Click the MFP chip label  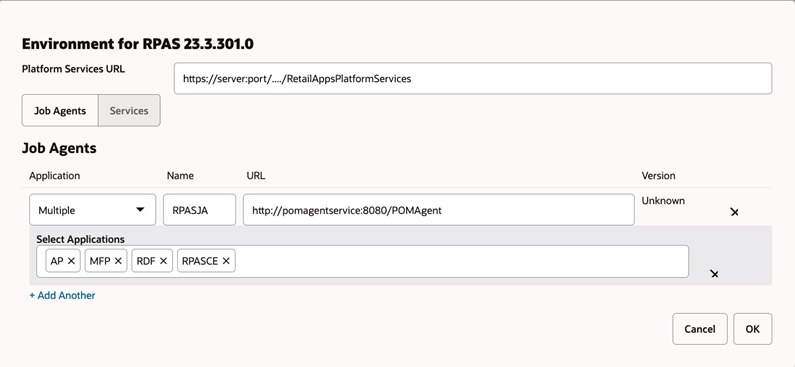[x=100, y=261]
